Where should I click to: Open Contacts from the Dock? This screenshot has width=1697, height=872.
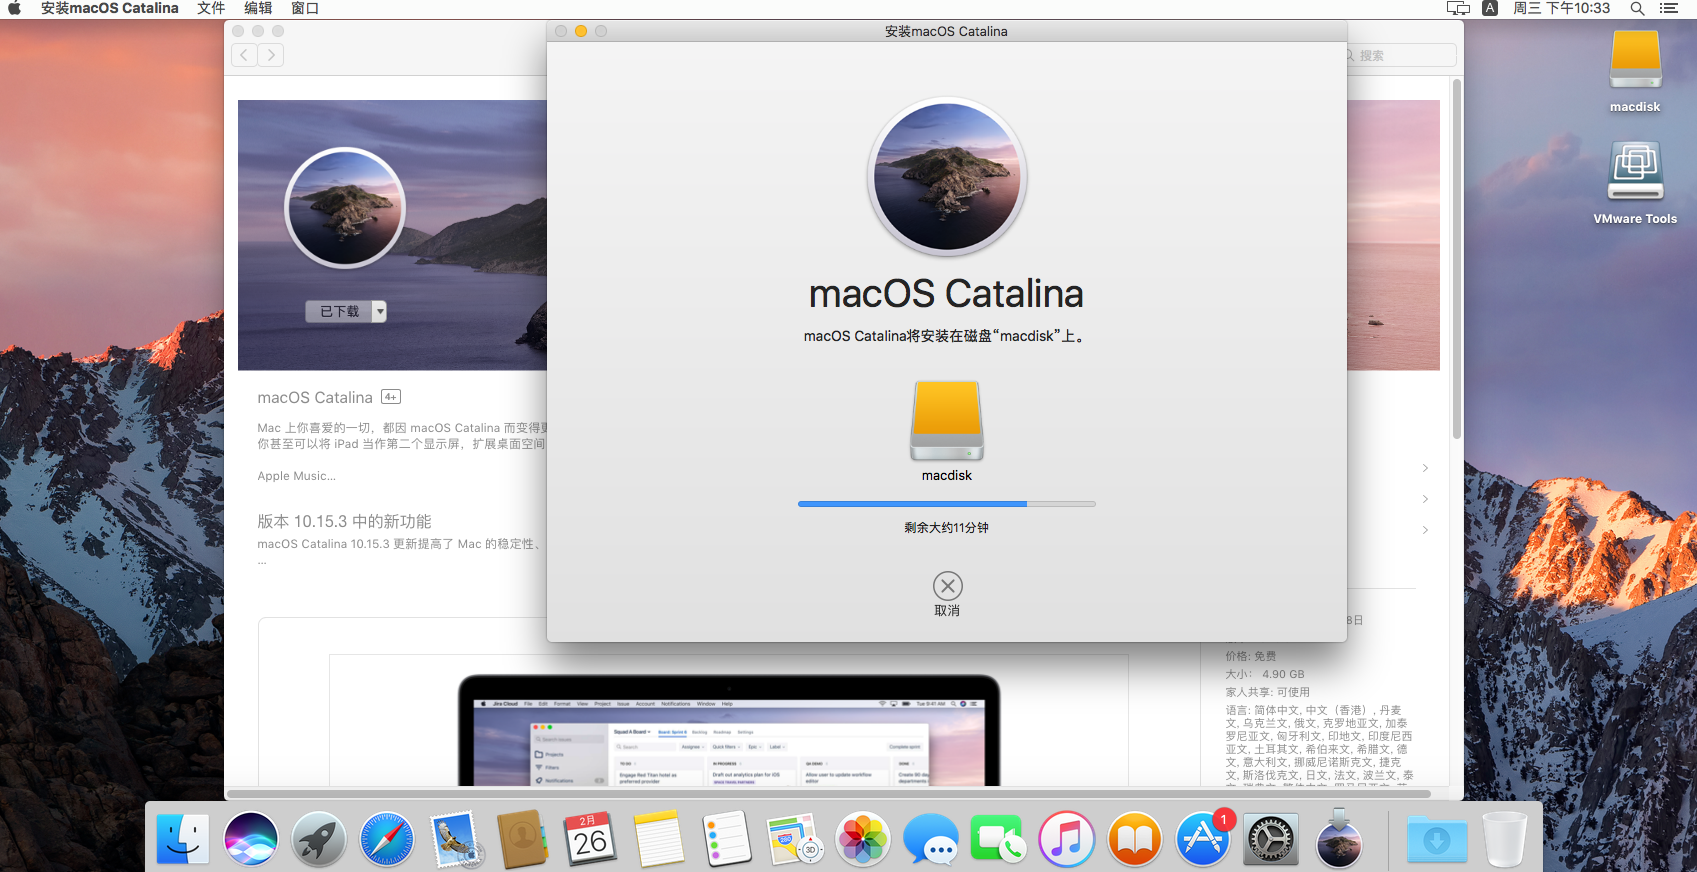coord(523,838)
